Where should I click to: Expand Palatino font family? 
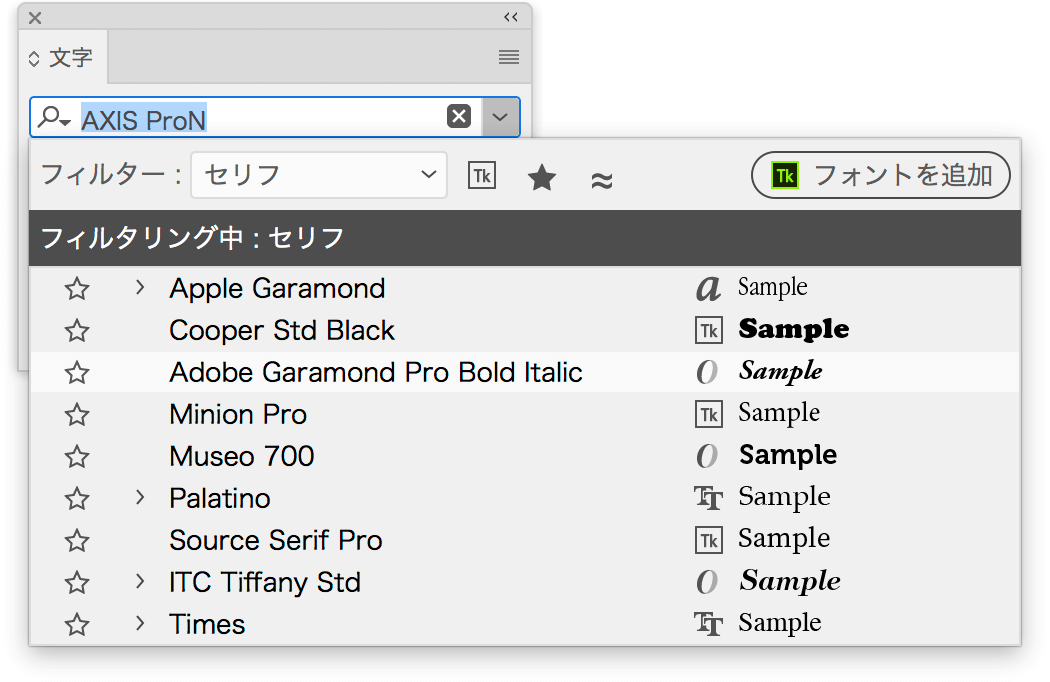pos(139,497)
